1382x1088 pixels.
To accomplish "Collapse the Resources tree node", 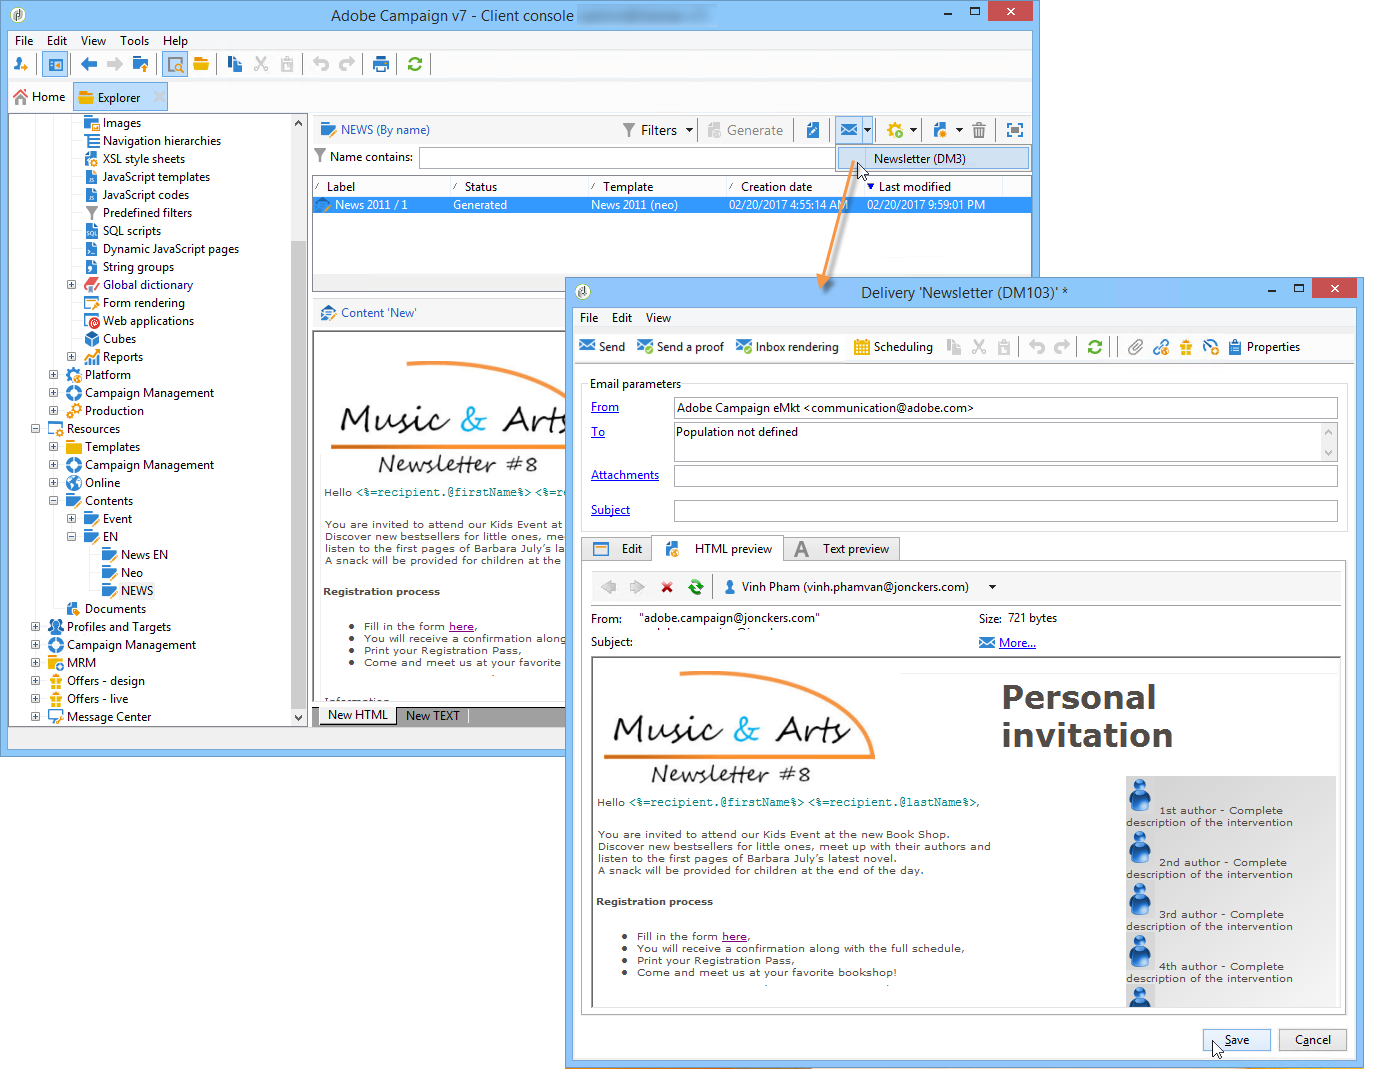I will point(35,429).
